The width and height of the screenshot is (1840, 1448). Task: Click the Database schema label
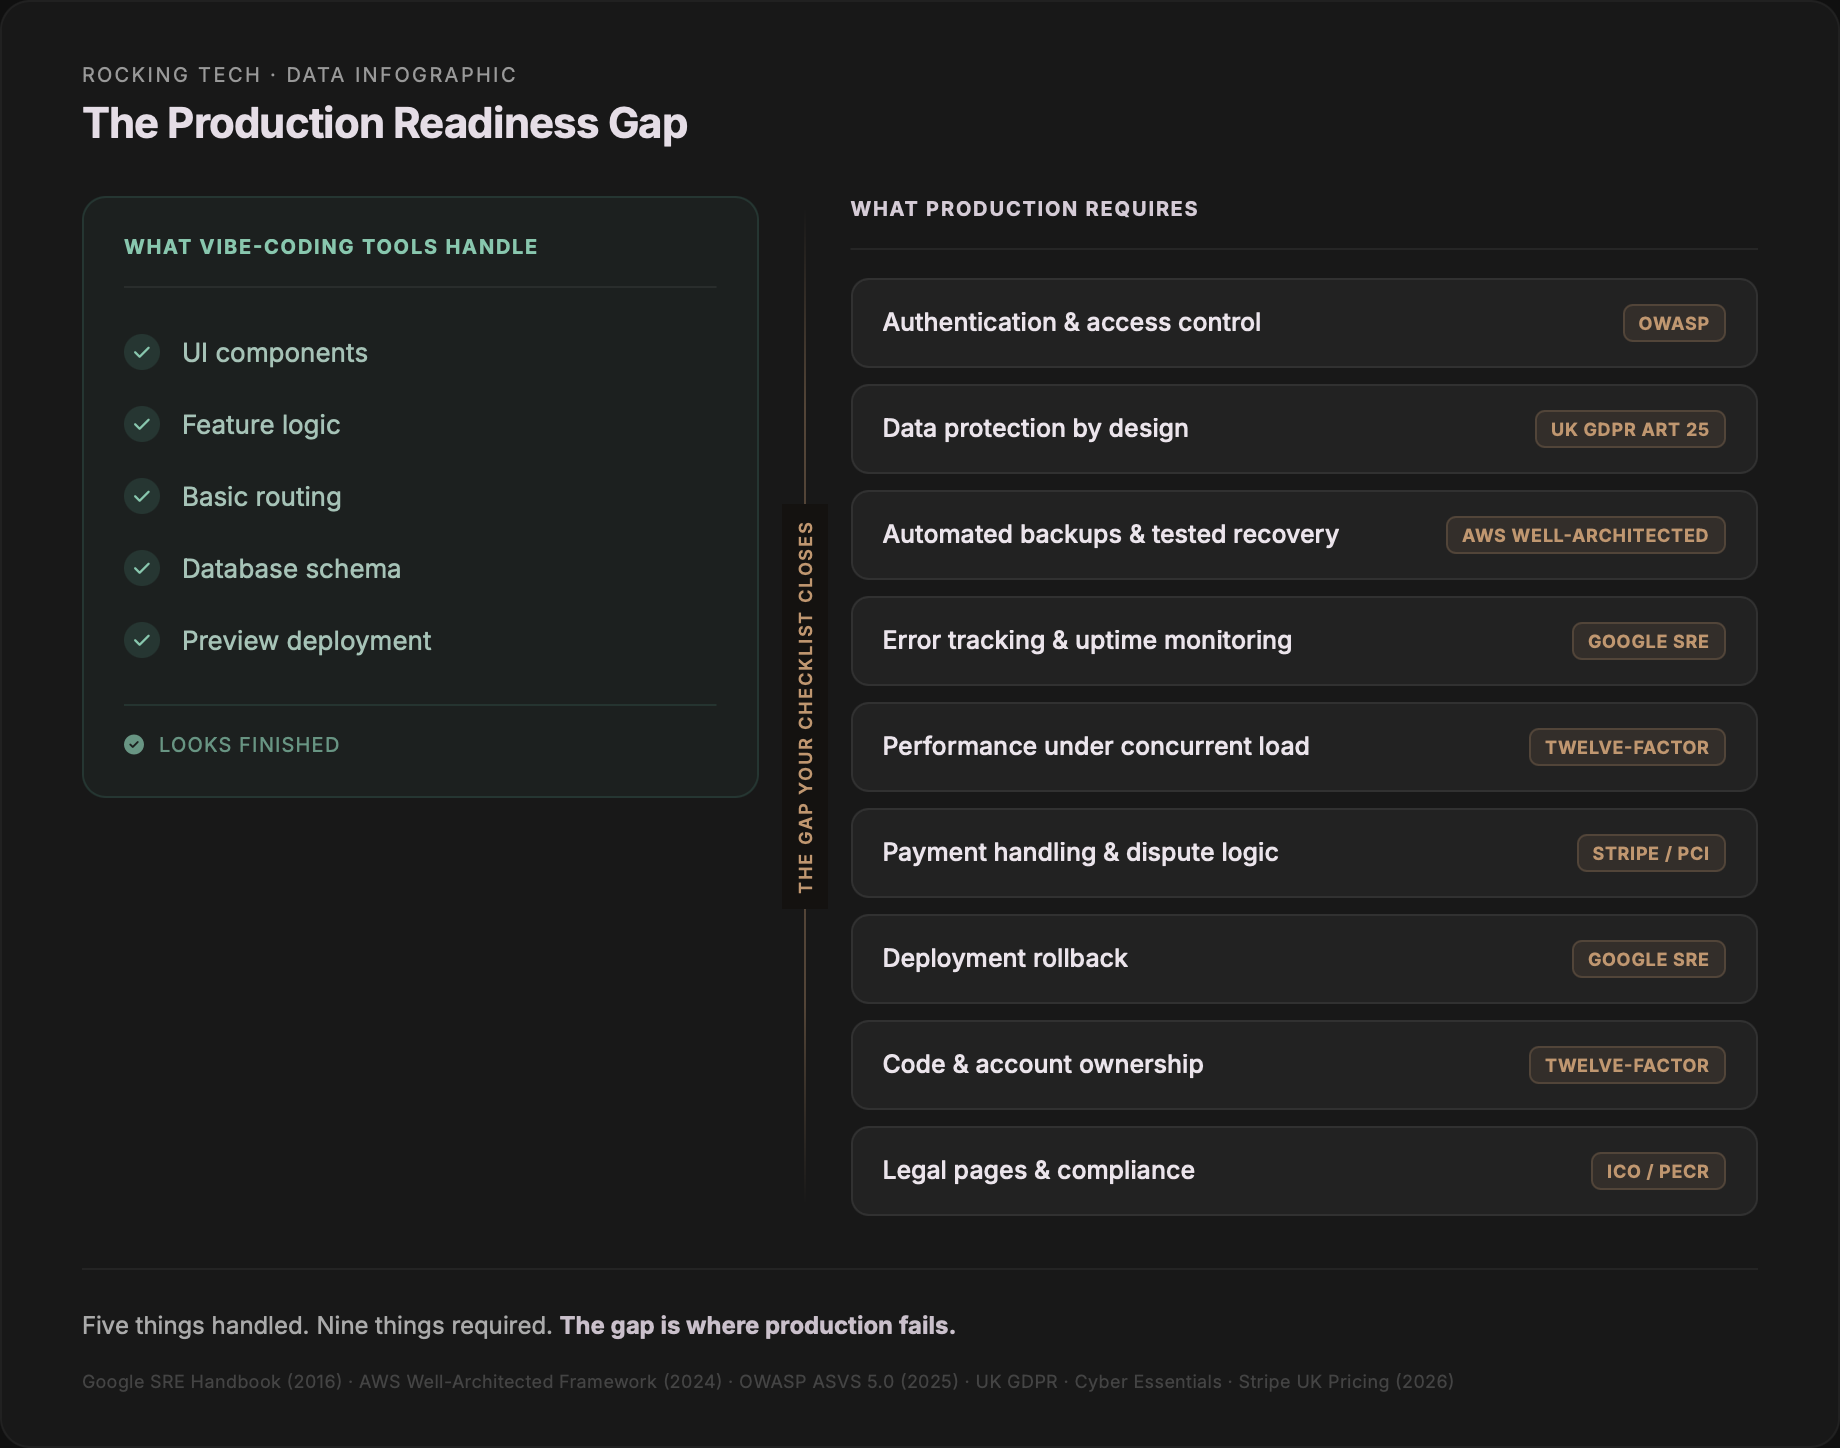point(291,569)
